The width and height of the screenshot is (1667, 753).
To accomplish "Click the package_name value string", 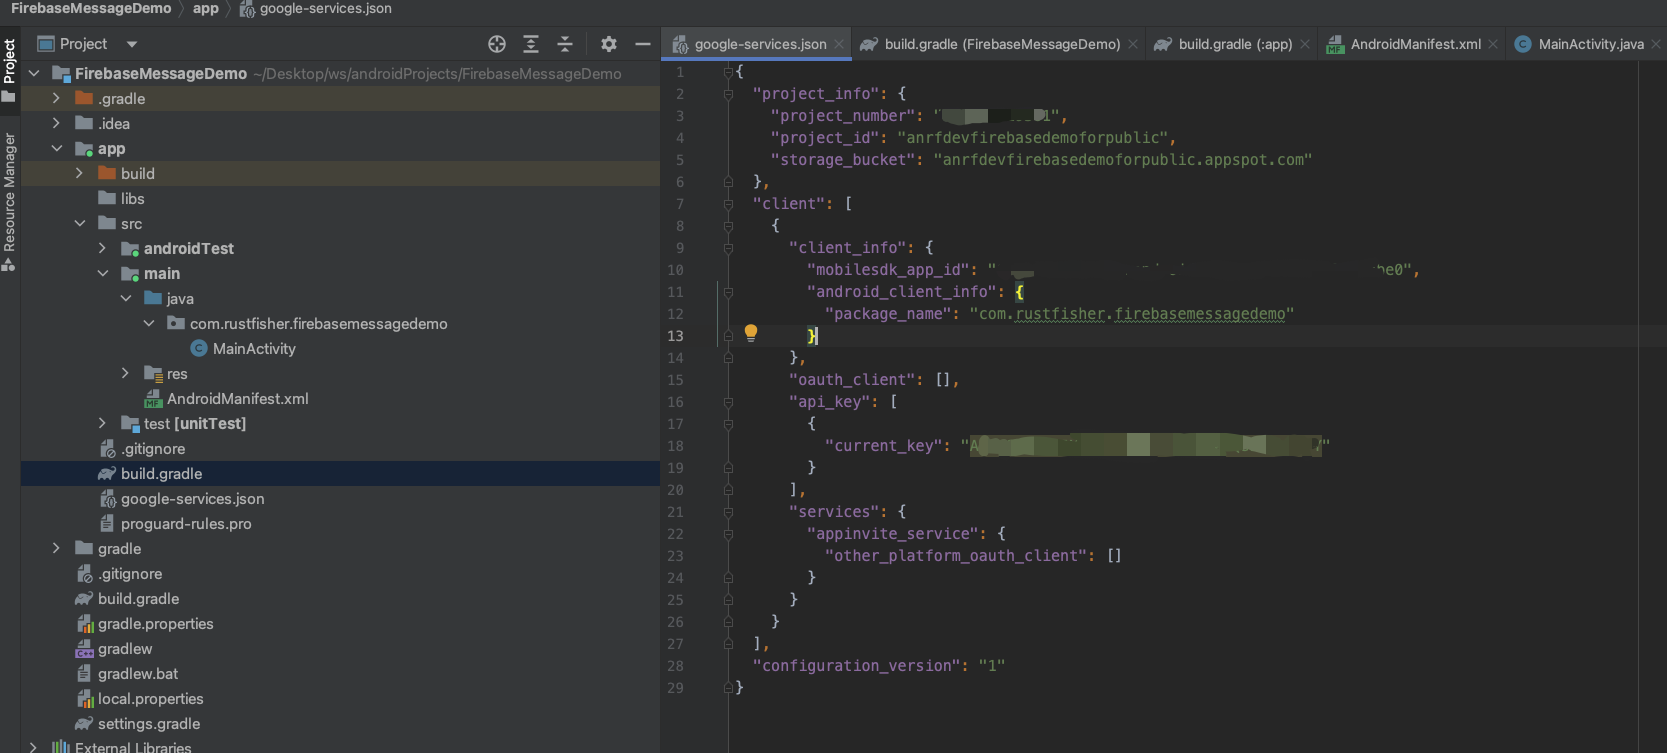I will (1132, 314).
